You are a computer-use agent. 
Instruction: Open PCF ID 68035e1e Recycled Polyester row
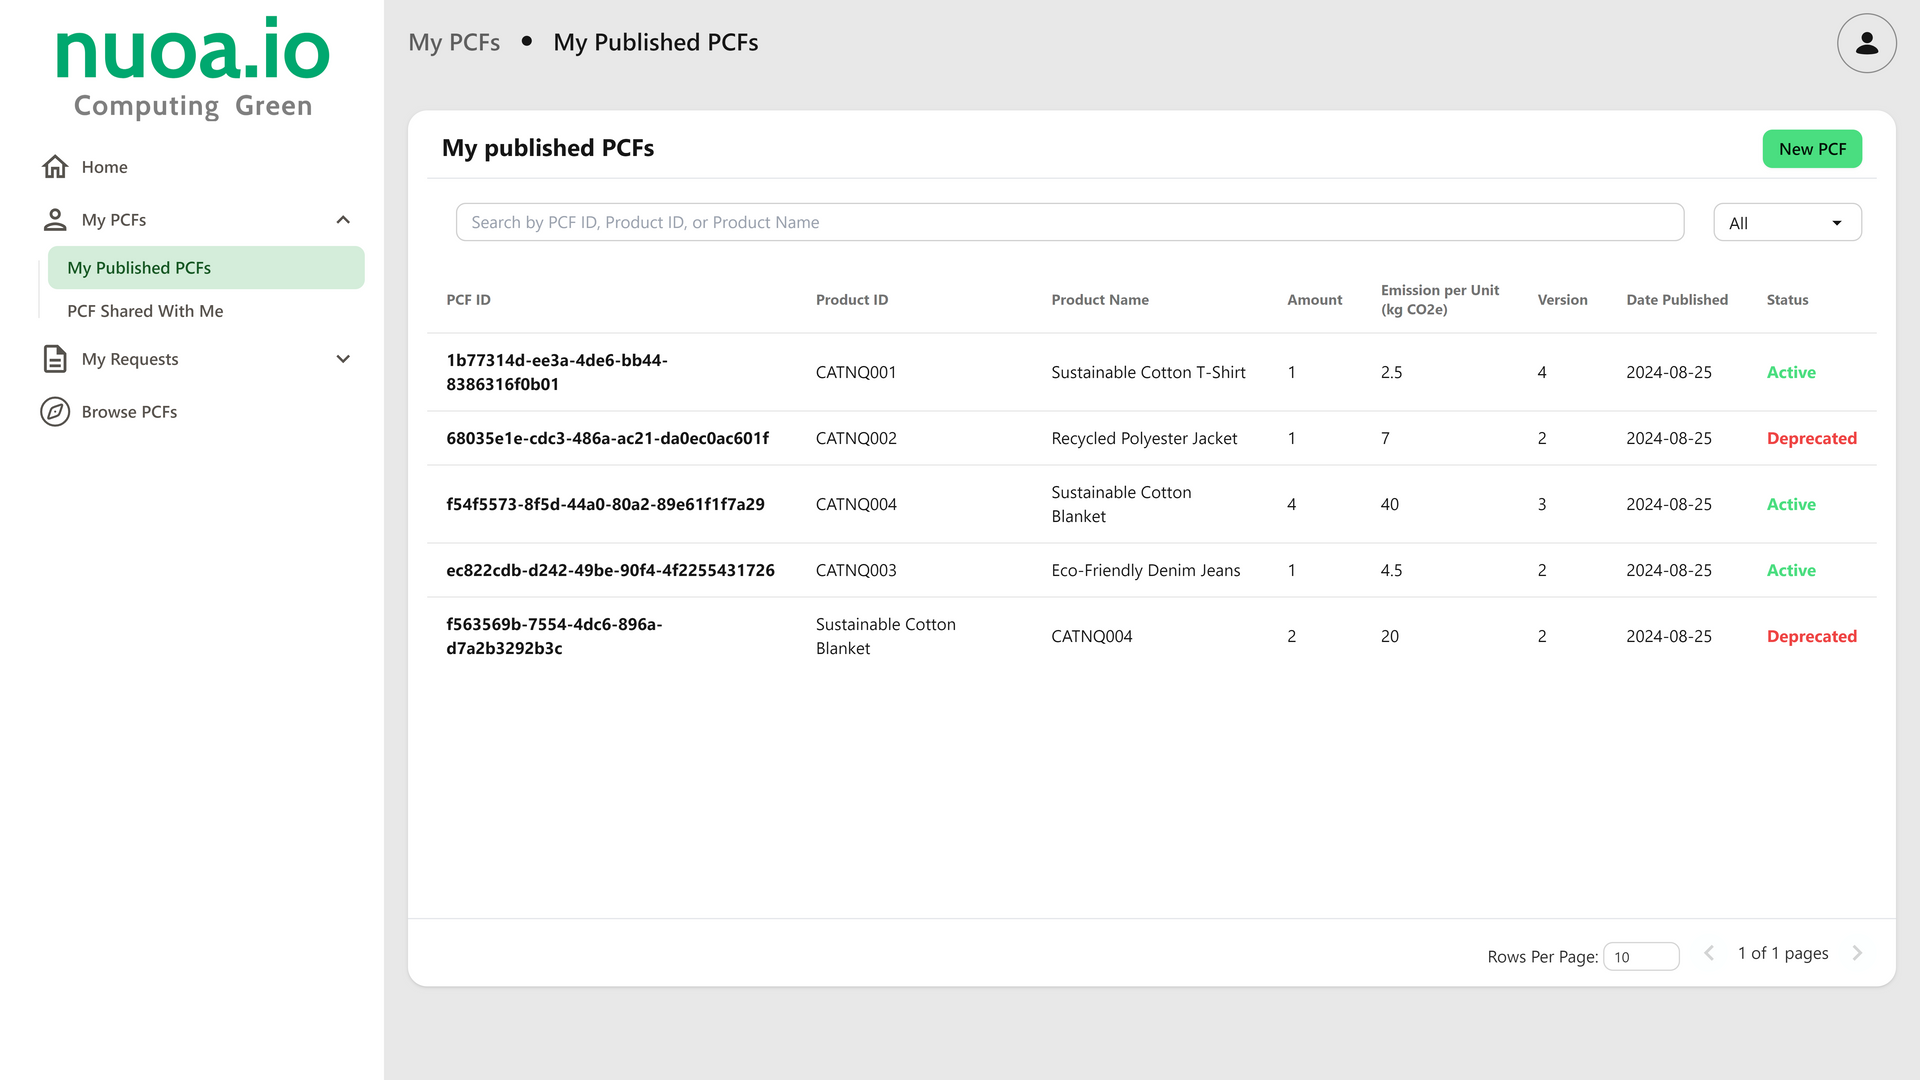[607, 438]
